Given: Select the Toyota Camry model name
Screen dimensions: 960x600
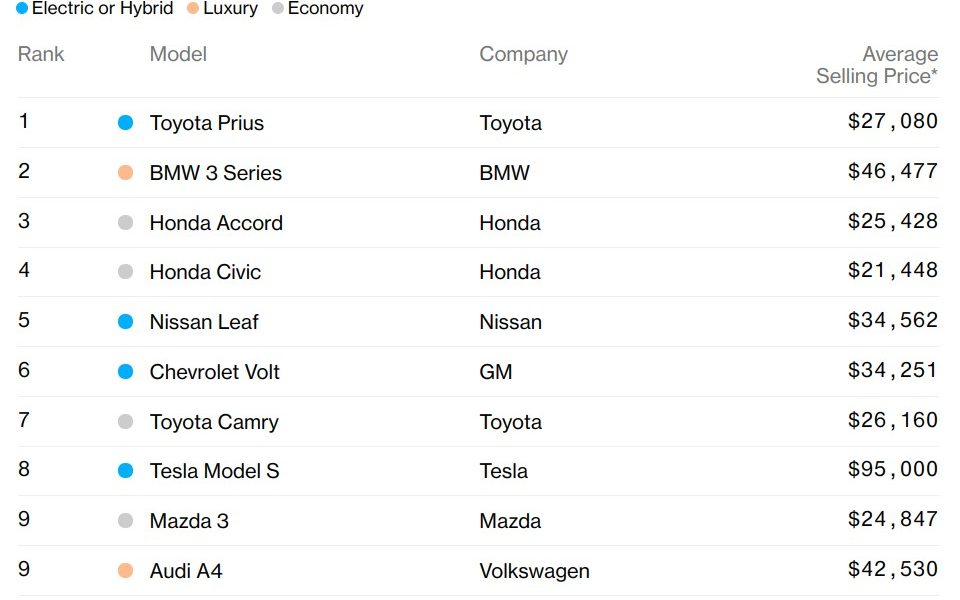Looking at the screenshot, I should click(214, 422).
